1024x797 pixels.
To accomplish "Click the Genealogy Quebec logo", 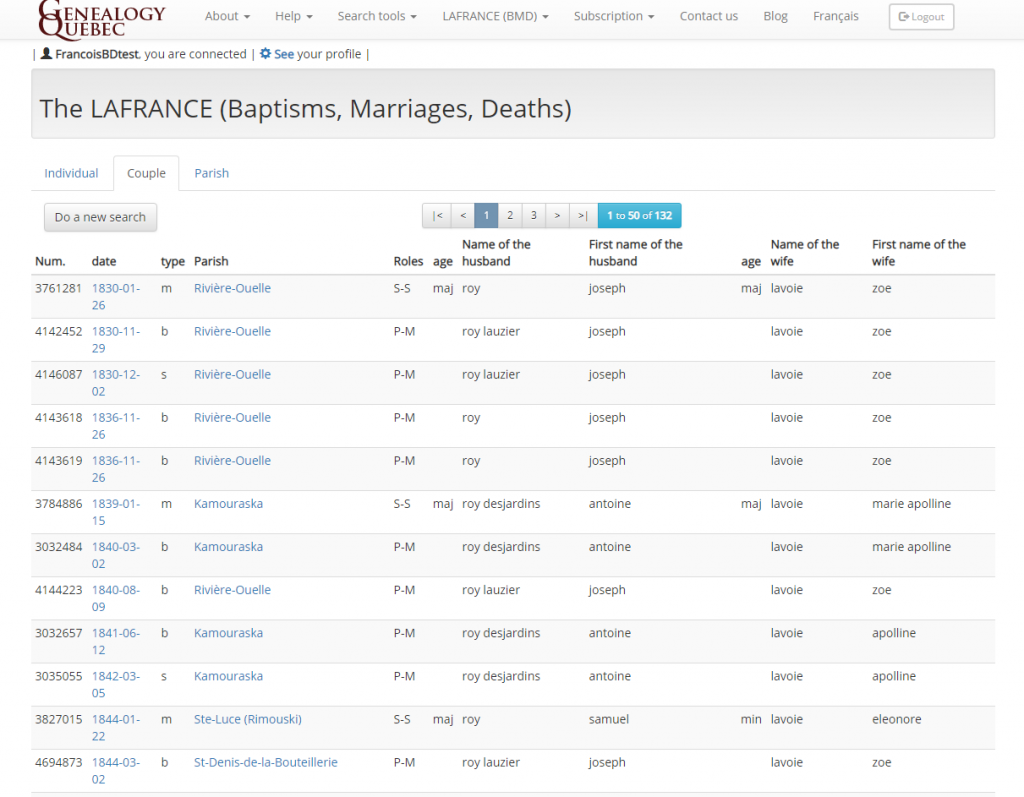I will coord(102,20).
